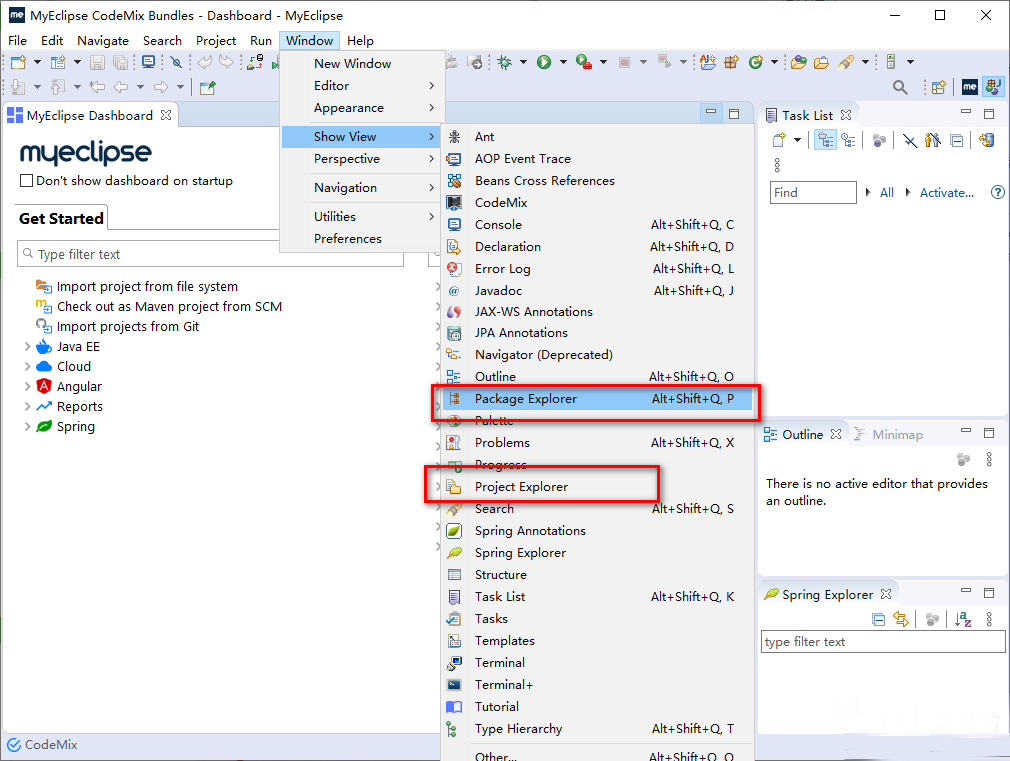
Task: Open Preferences from Window menu
Action: pos(361,239)
